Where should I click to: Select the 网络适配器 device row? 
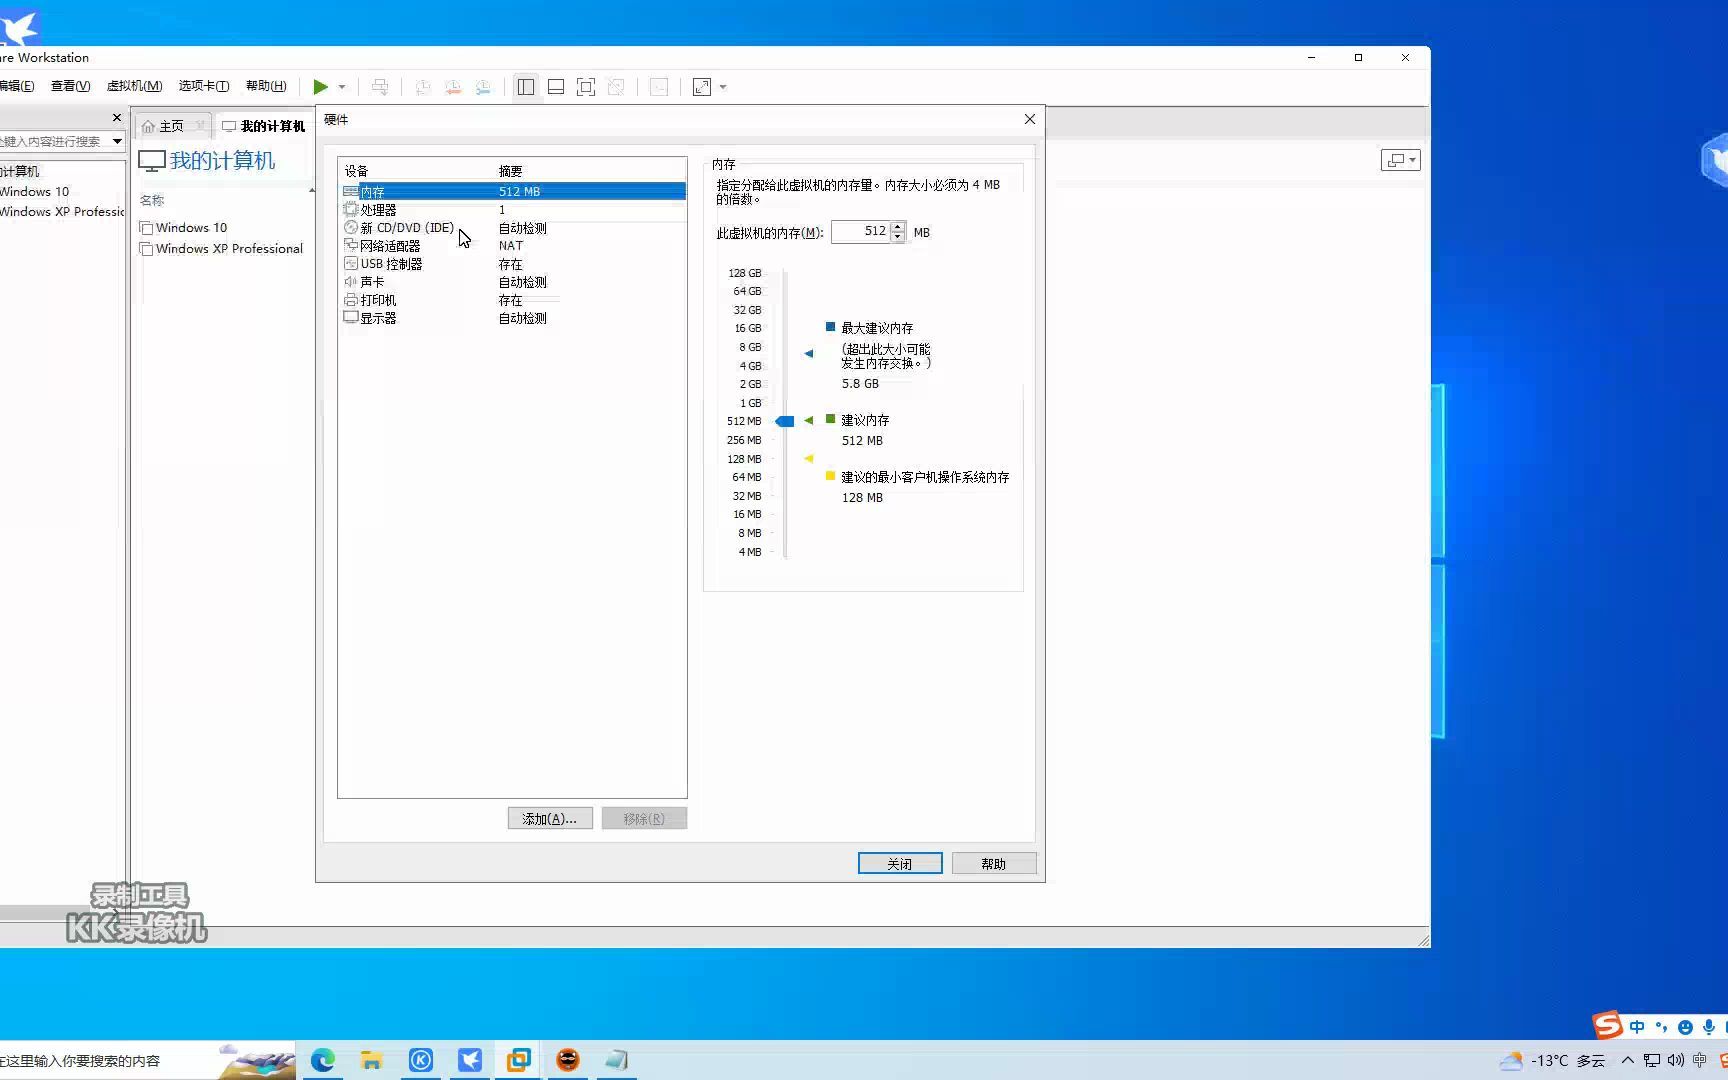click(513, 246)
